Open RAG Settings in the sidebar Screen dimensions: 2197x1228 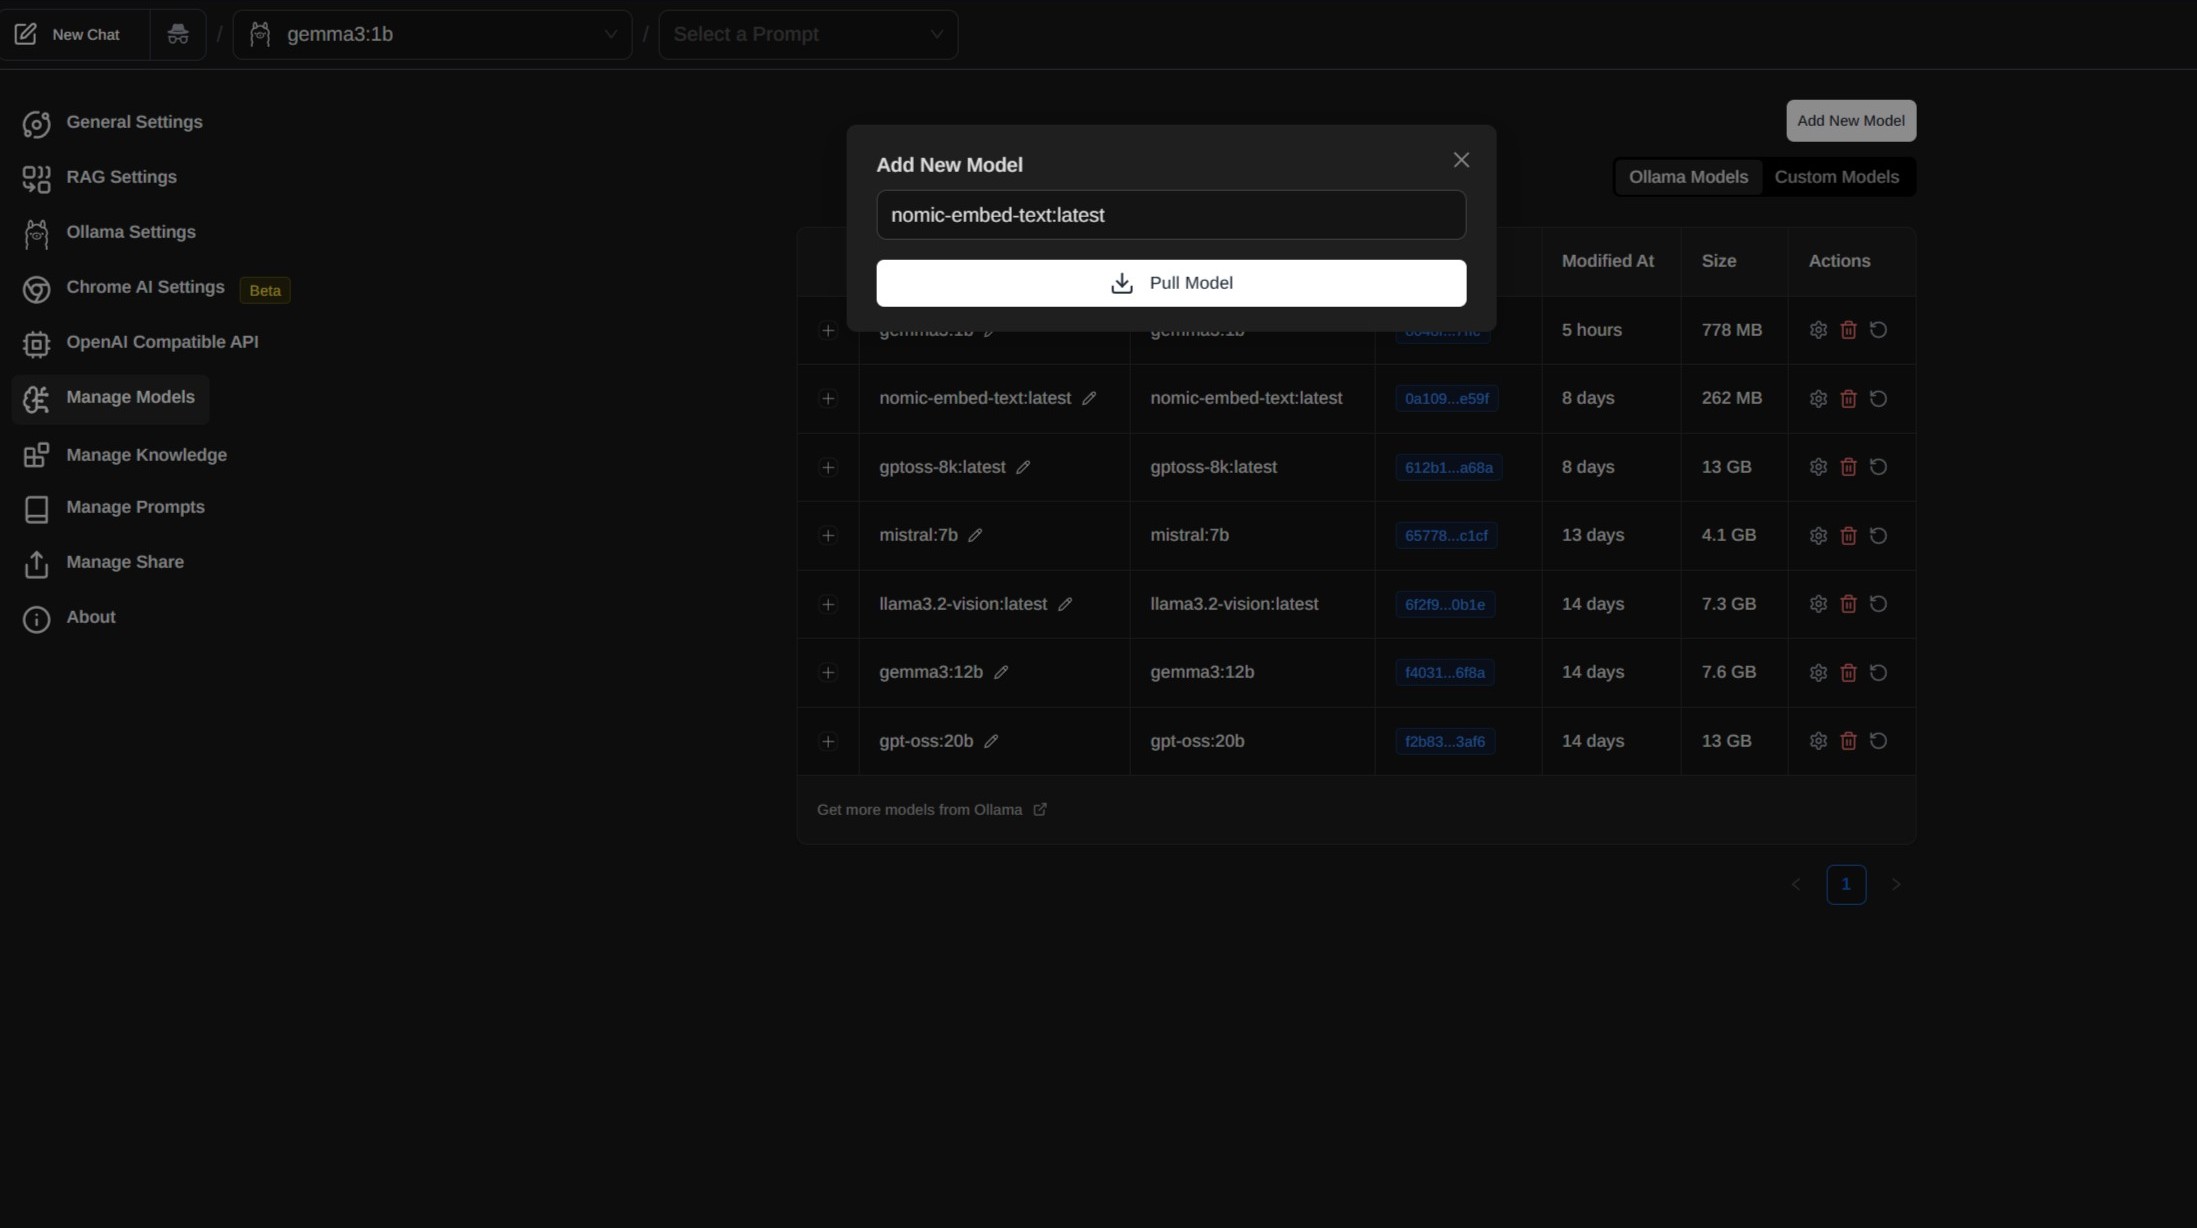[100, 177]
